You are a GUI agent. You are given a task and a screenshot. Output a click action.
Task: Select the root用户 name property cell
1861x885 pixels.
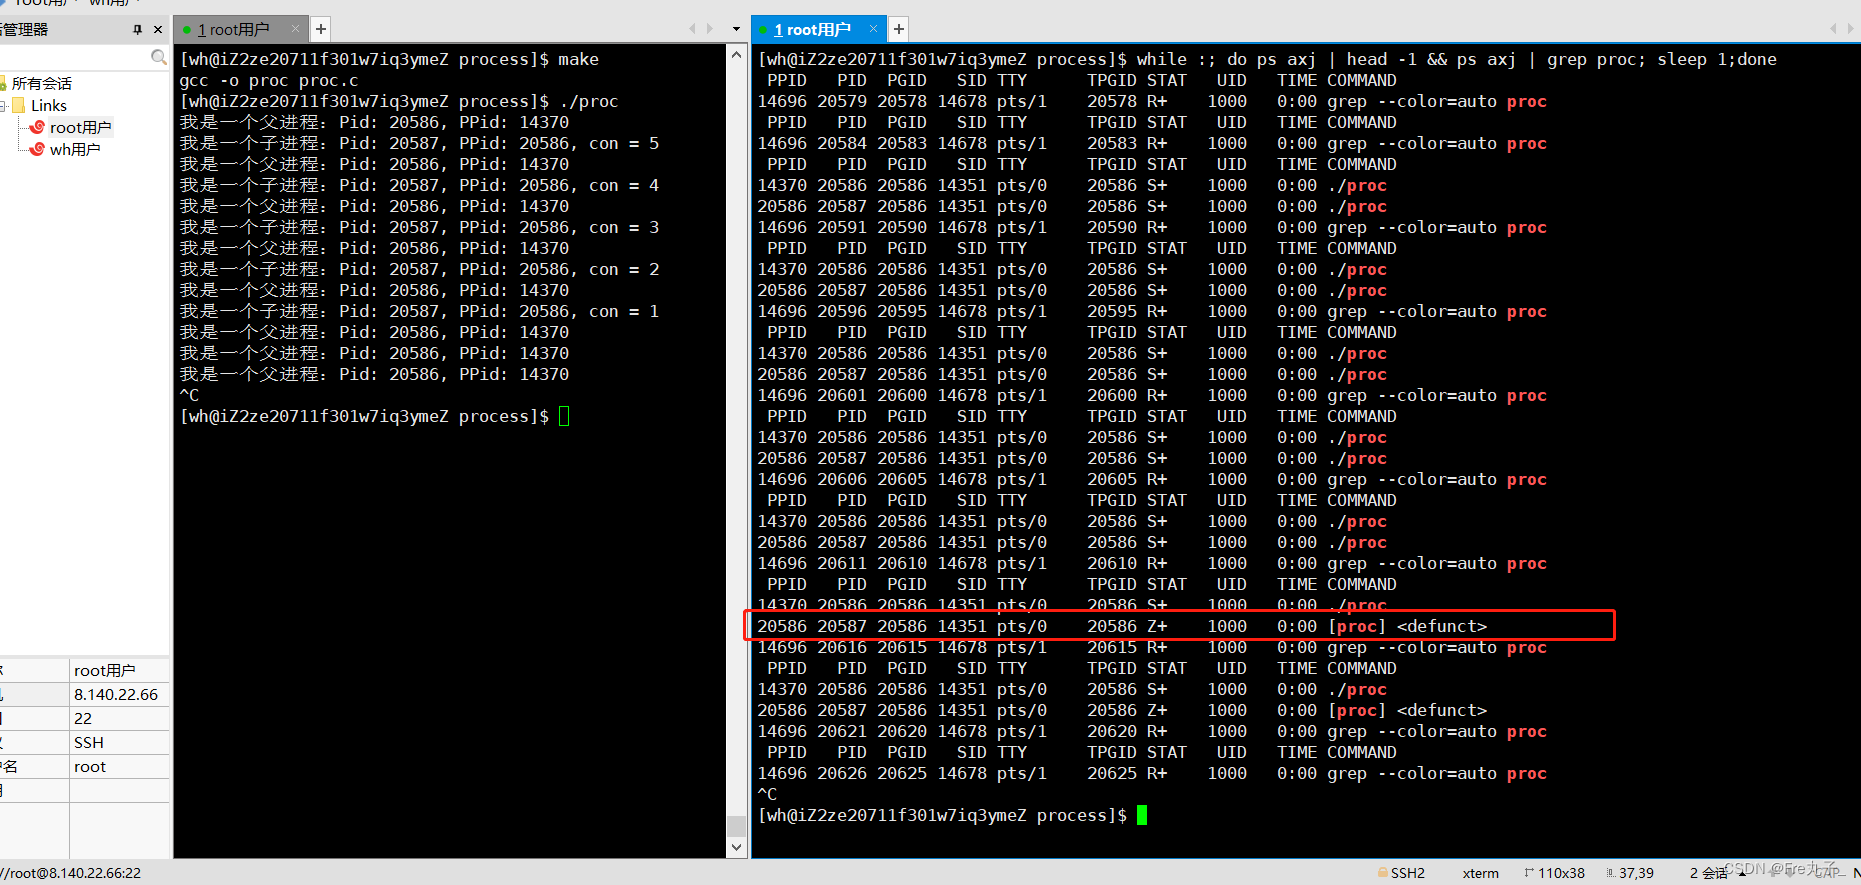coord(119,670)
